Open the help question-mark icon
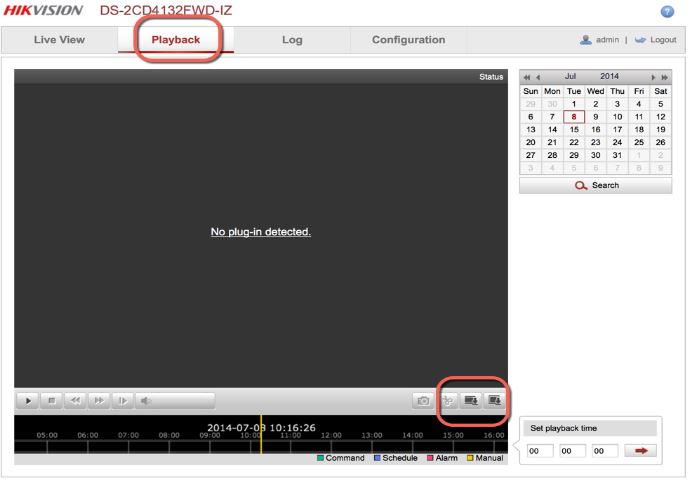693x481 pixels. (x=667, y=11)
